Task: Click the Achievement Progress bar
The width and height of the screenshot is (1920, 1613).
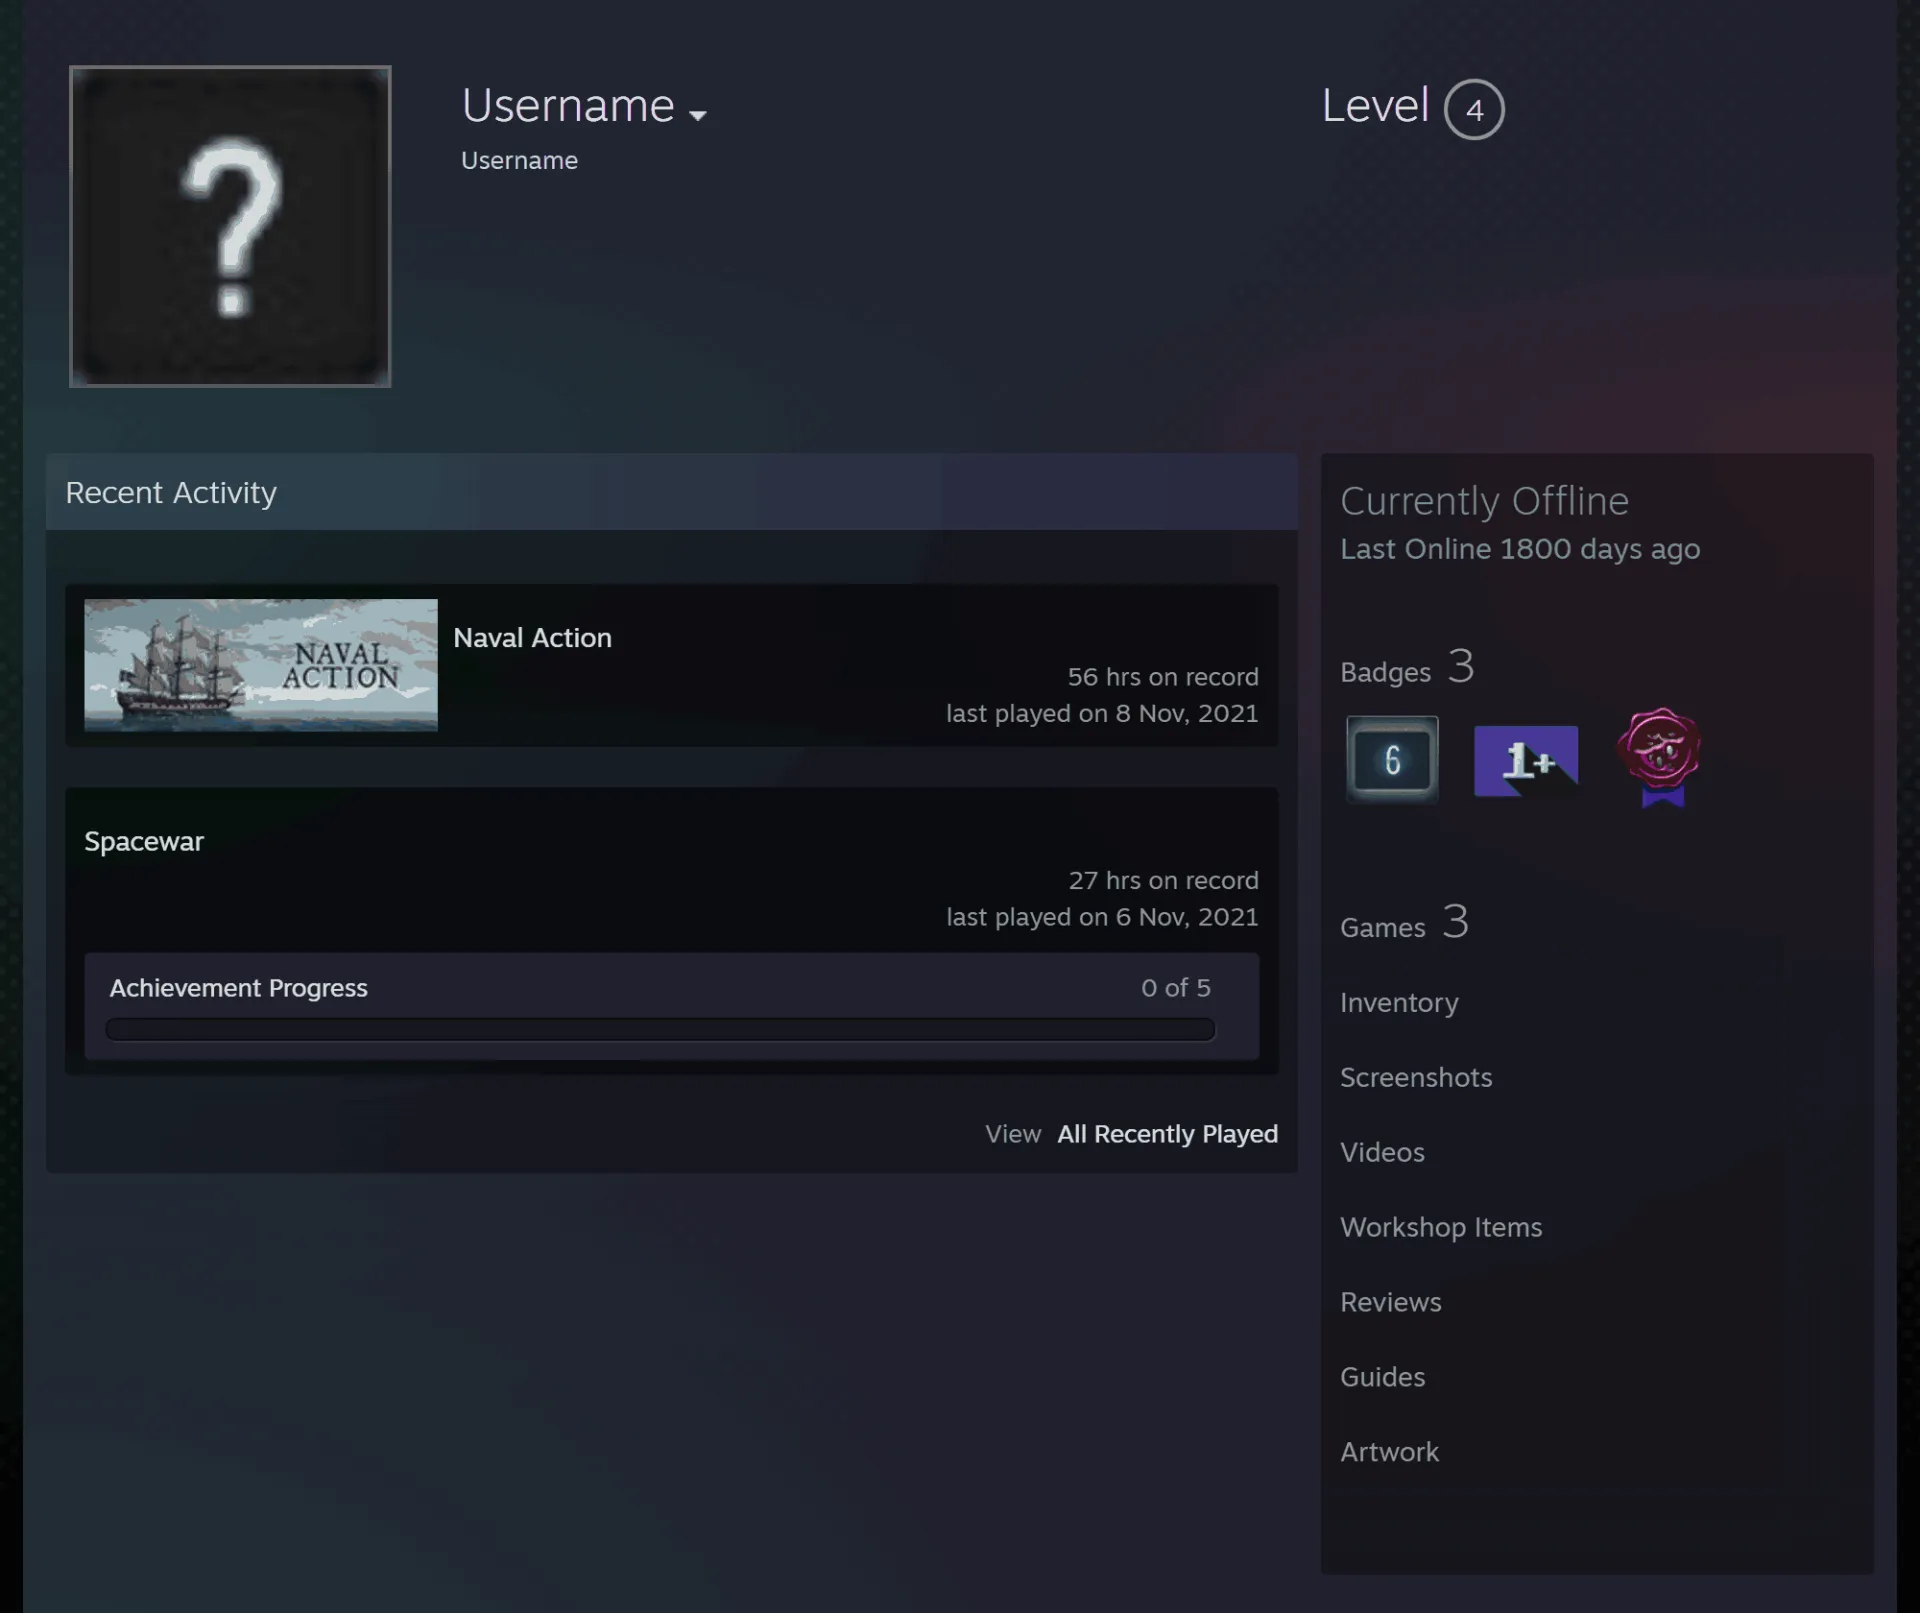Action: (x=660, y=1030)
